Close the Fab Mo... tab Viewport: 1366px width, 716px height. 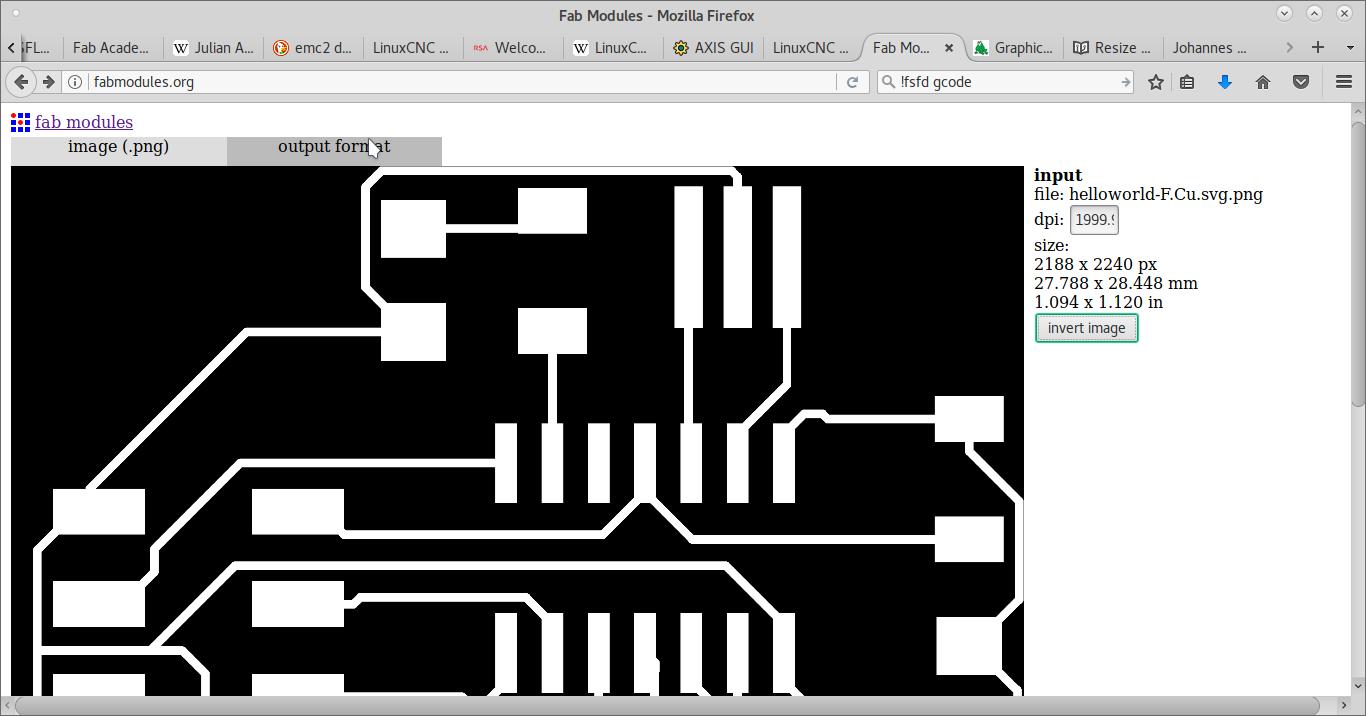[949, 47]
